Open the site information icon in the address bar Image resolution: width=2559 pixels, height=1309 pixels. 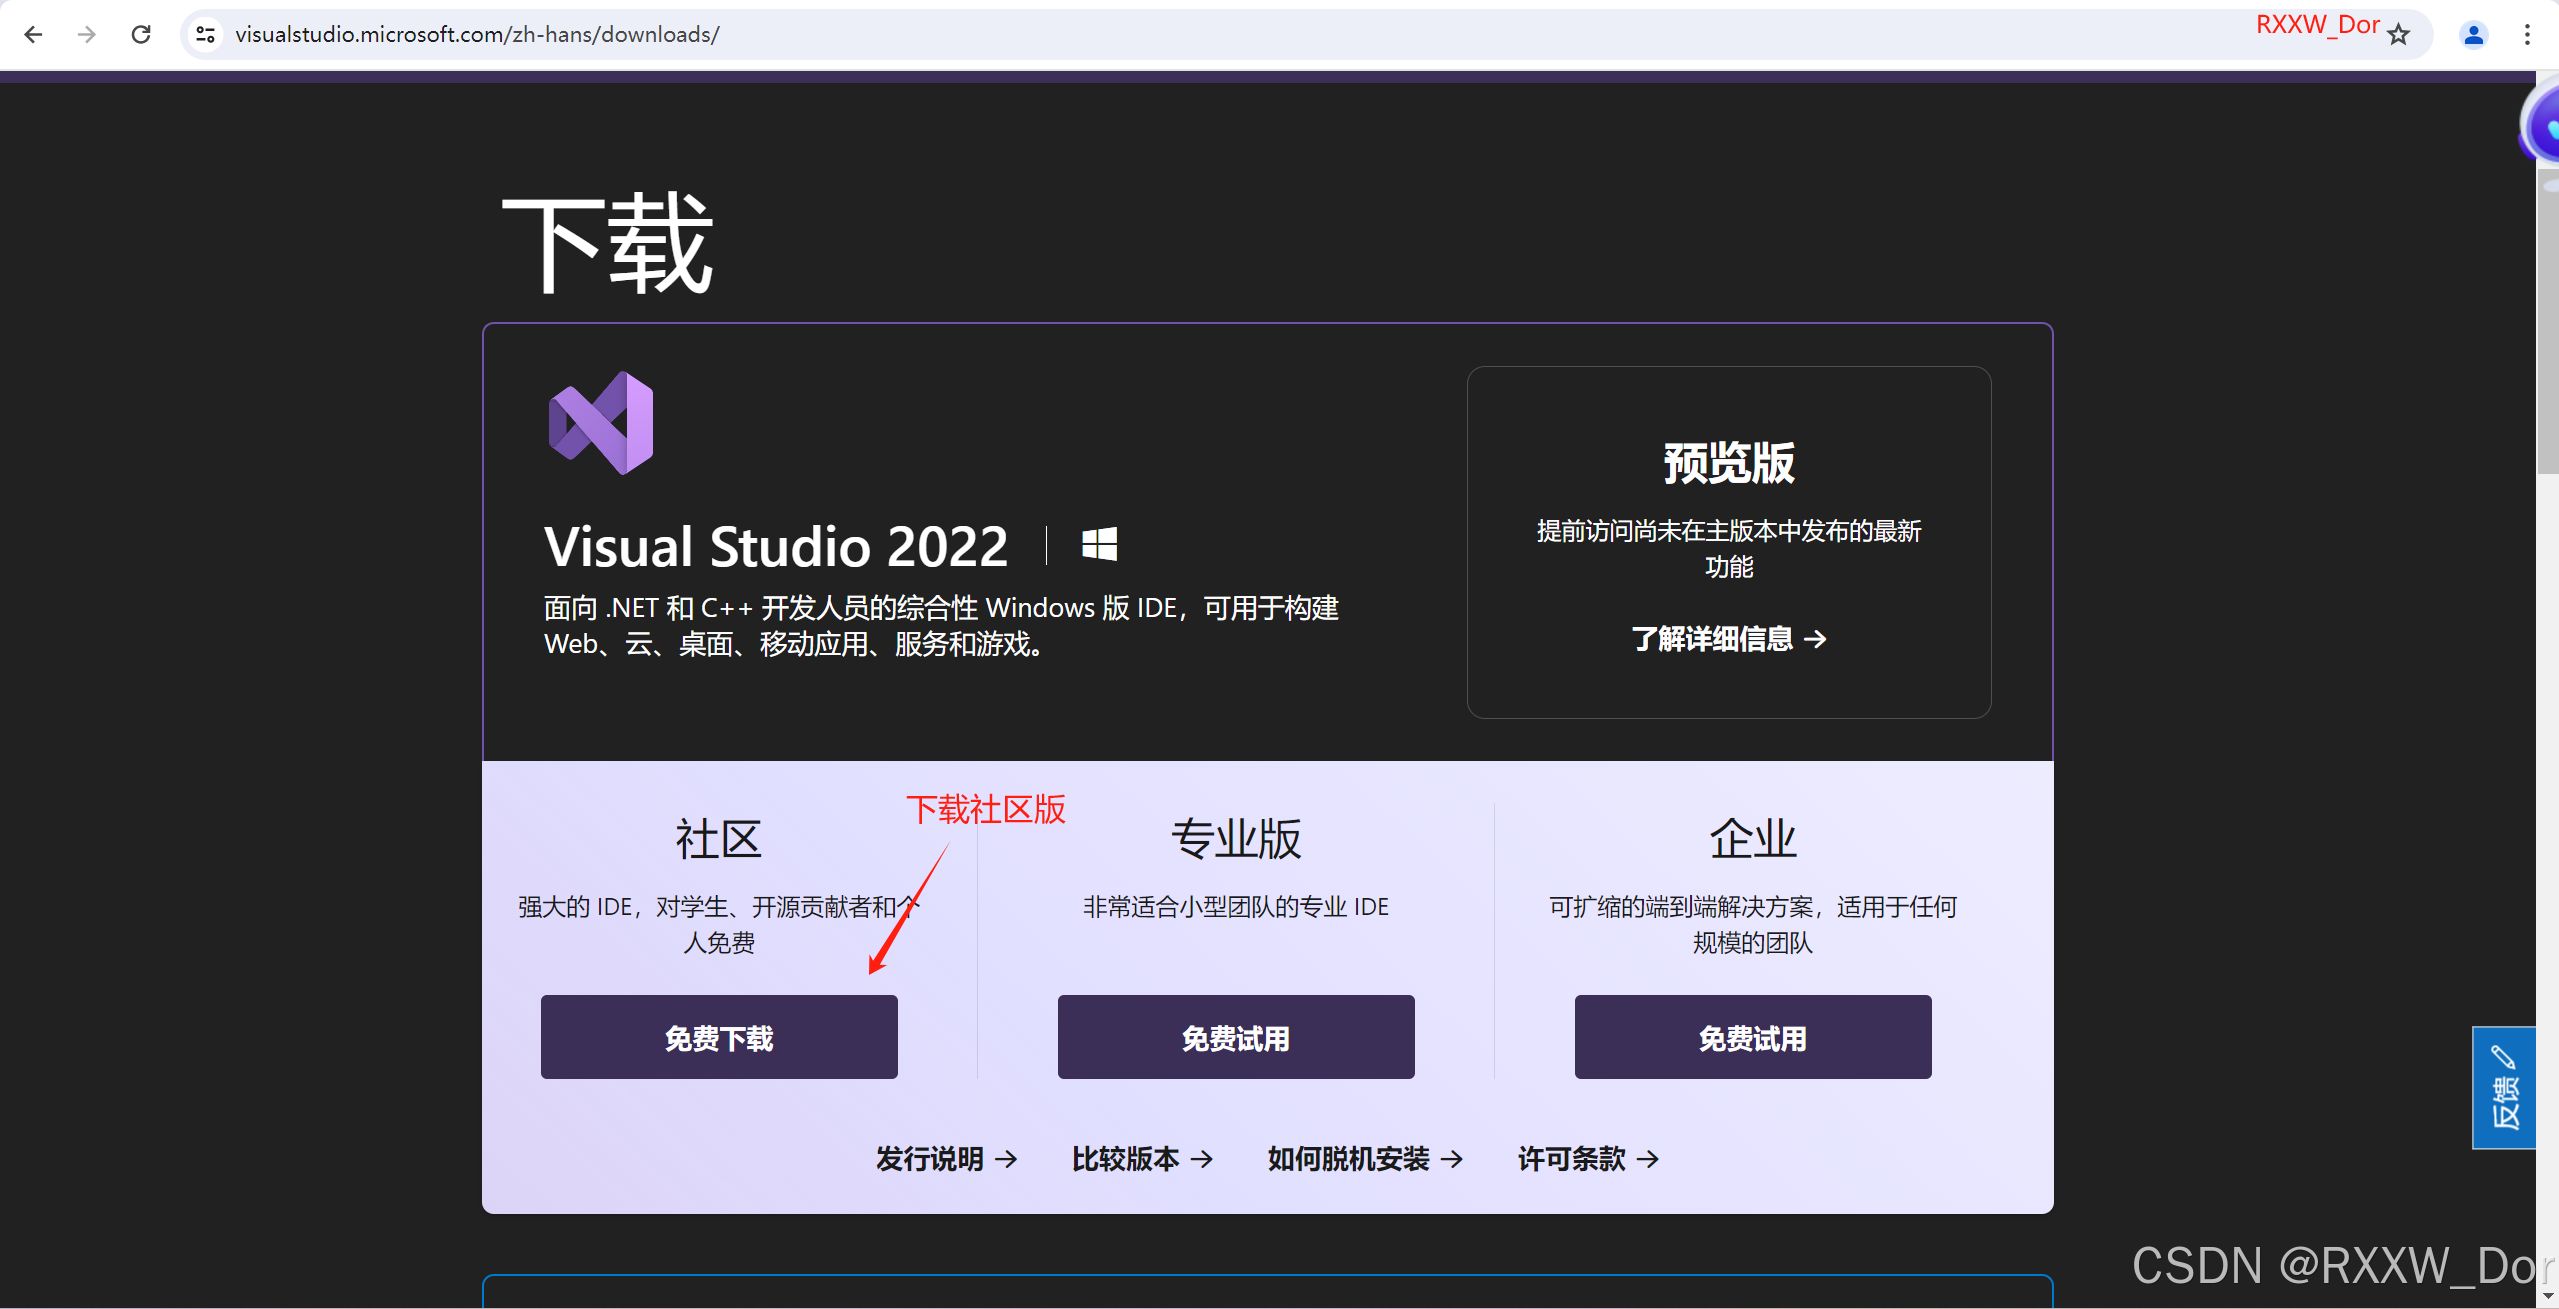click(206, 35)
